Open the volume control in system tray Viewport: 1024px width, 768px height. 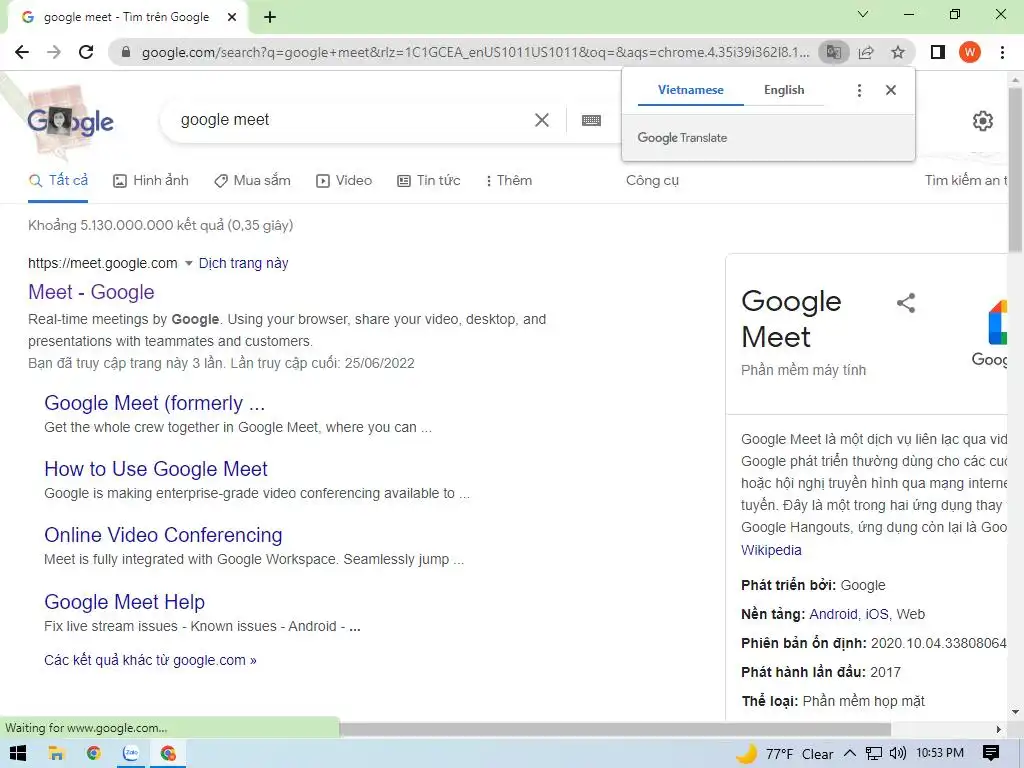[898, 753]
